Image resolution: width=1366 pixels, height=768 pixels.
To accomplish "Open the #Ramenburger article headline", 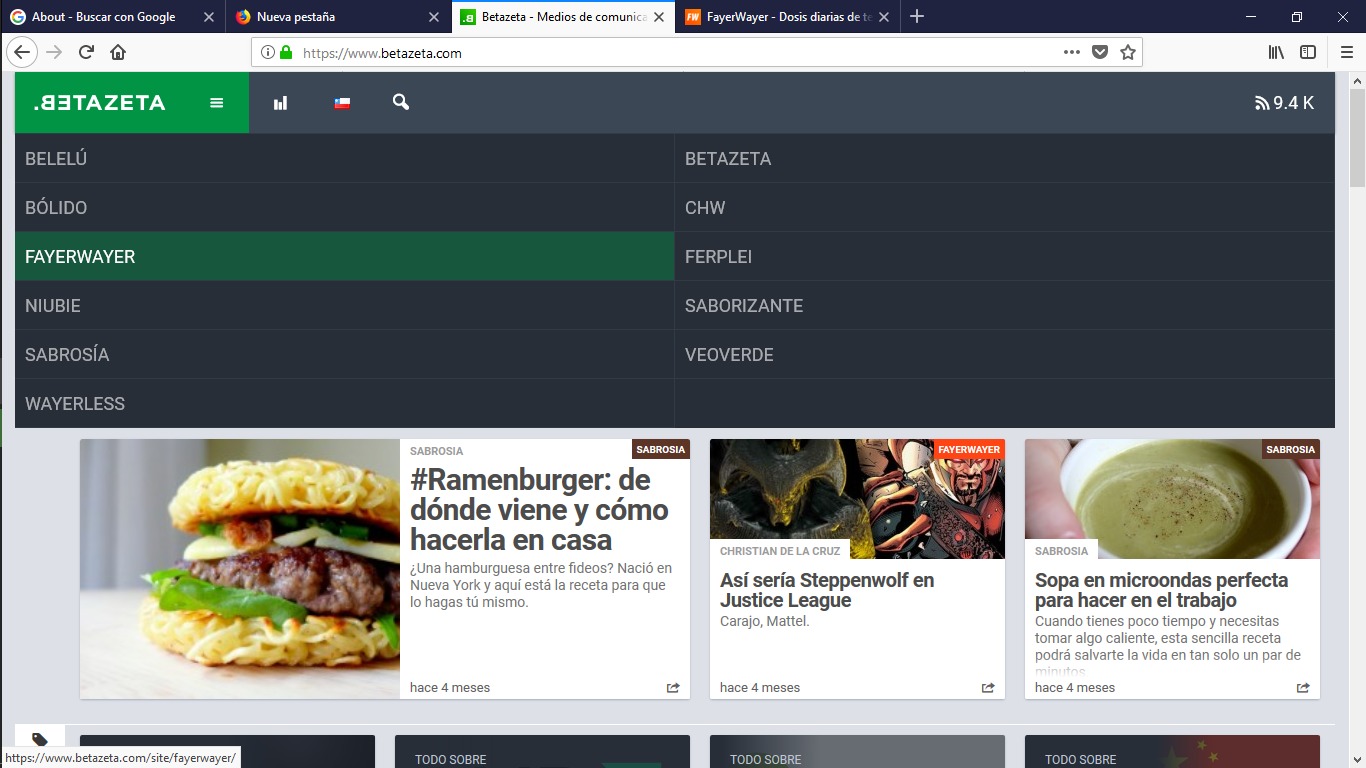I will point(539,510).
